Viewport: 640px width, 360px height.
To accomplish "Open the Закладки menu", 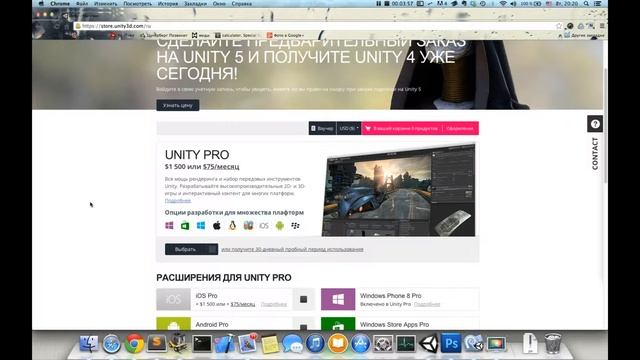I will tap(195, 4).
